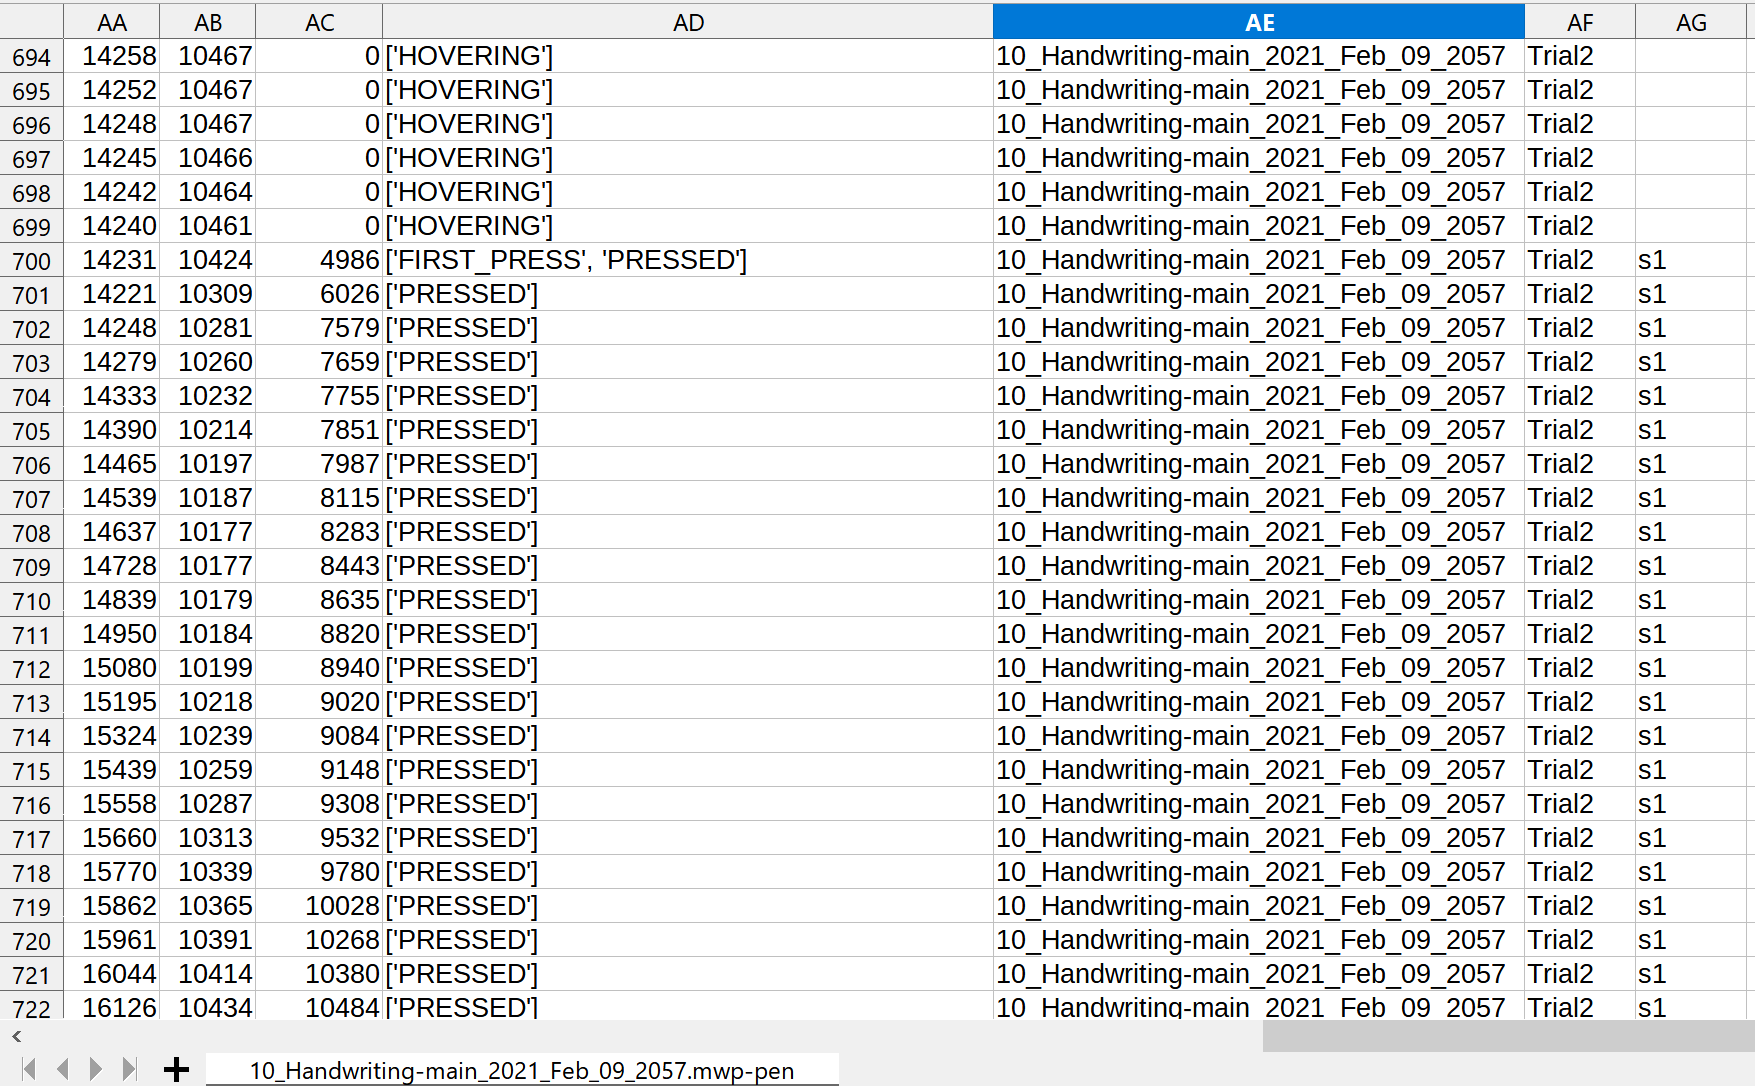Select column AA header

pyautogui.click(x=112, y=22)
